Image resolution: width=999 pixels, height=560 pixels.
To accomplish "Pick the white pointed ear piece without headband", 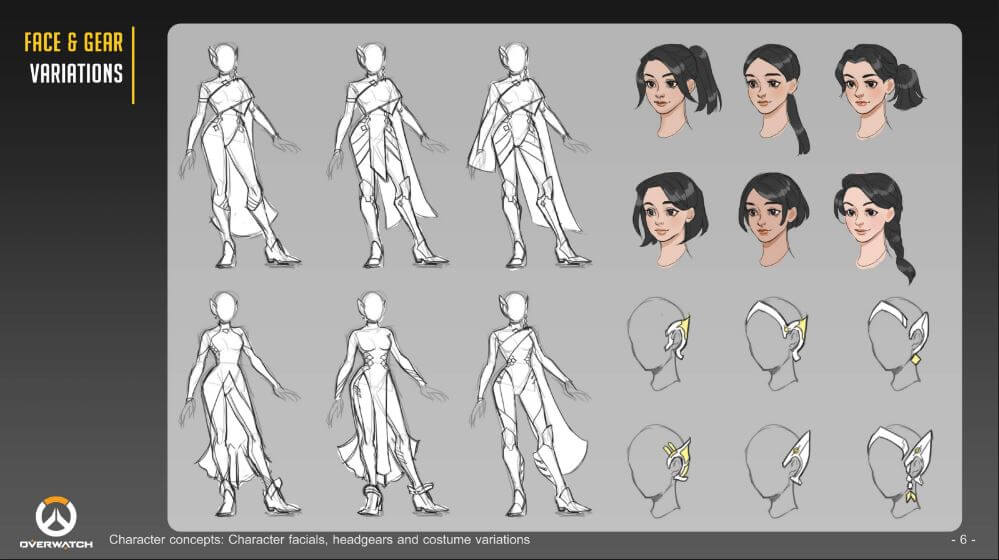I will click(777, 470).
